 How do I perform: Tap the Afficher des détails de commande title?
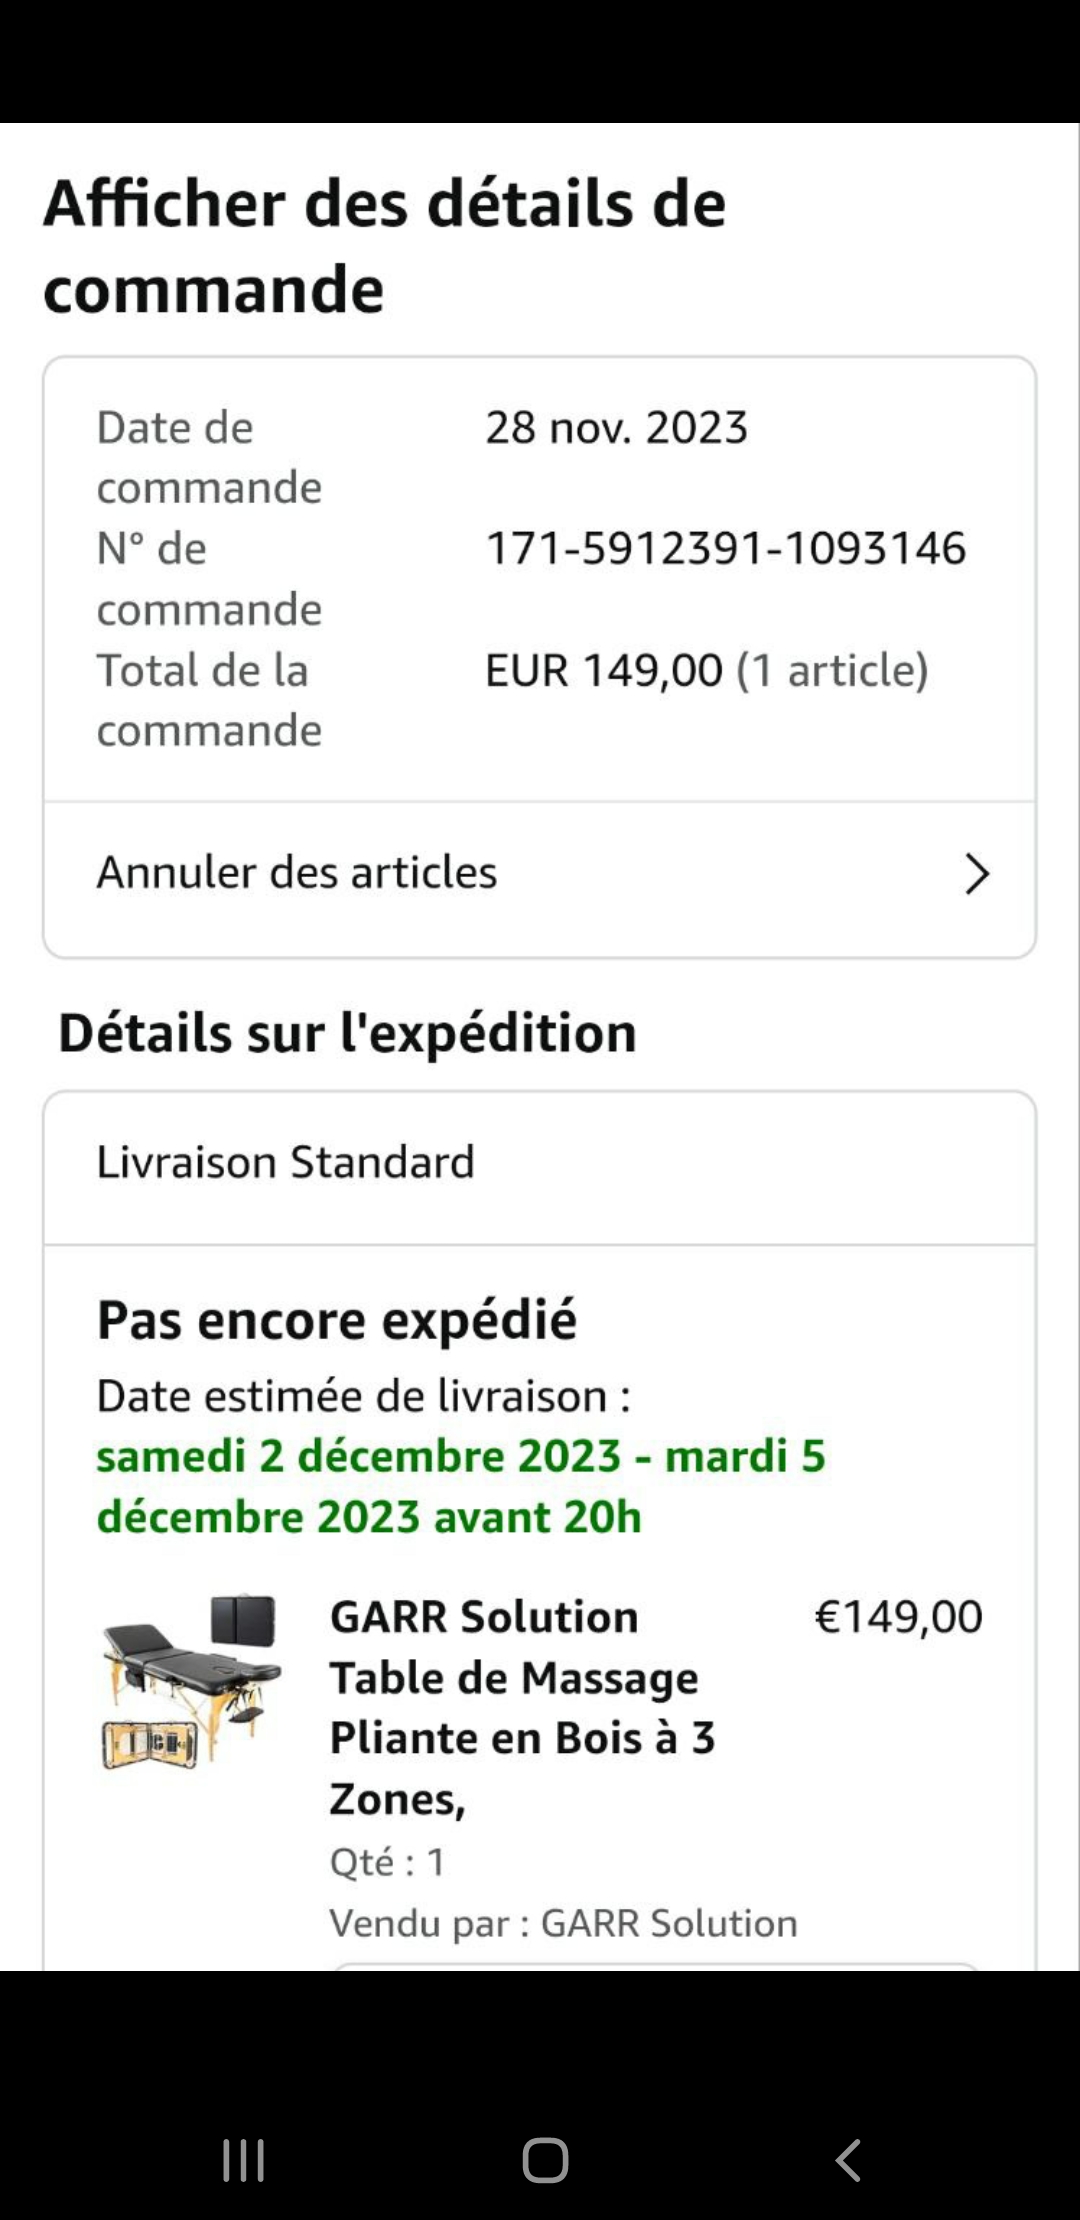coord(384,246)
